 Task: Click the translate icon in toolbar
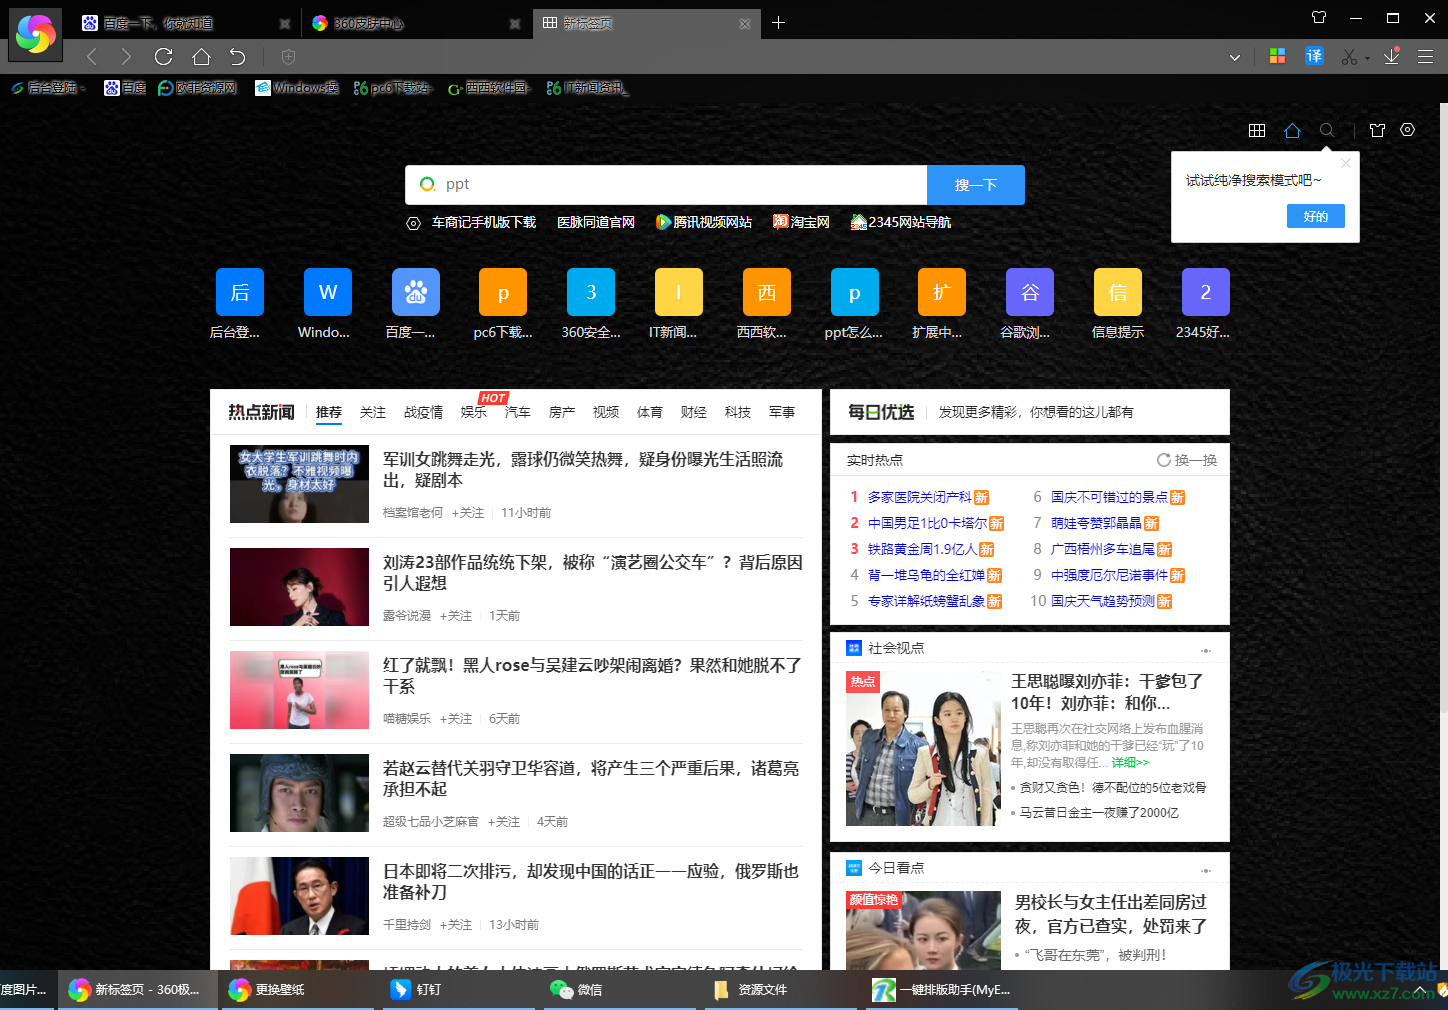[x=1314, y=57]
